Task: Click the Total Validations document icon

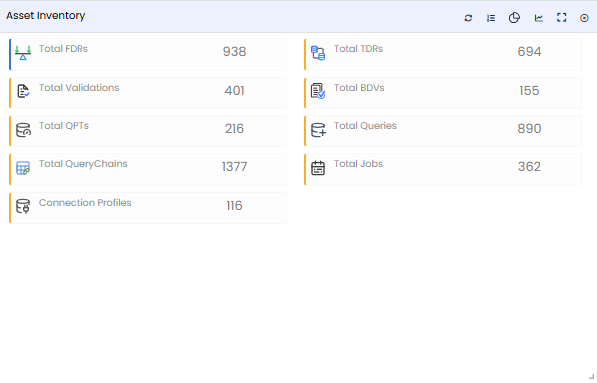Action: point(23,91)
